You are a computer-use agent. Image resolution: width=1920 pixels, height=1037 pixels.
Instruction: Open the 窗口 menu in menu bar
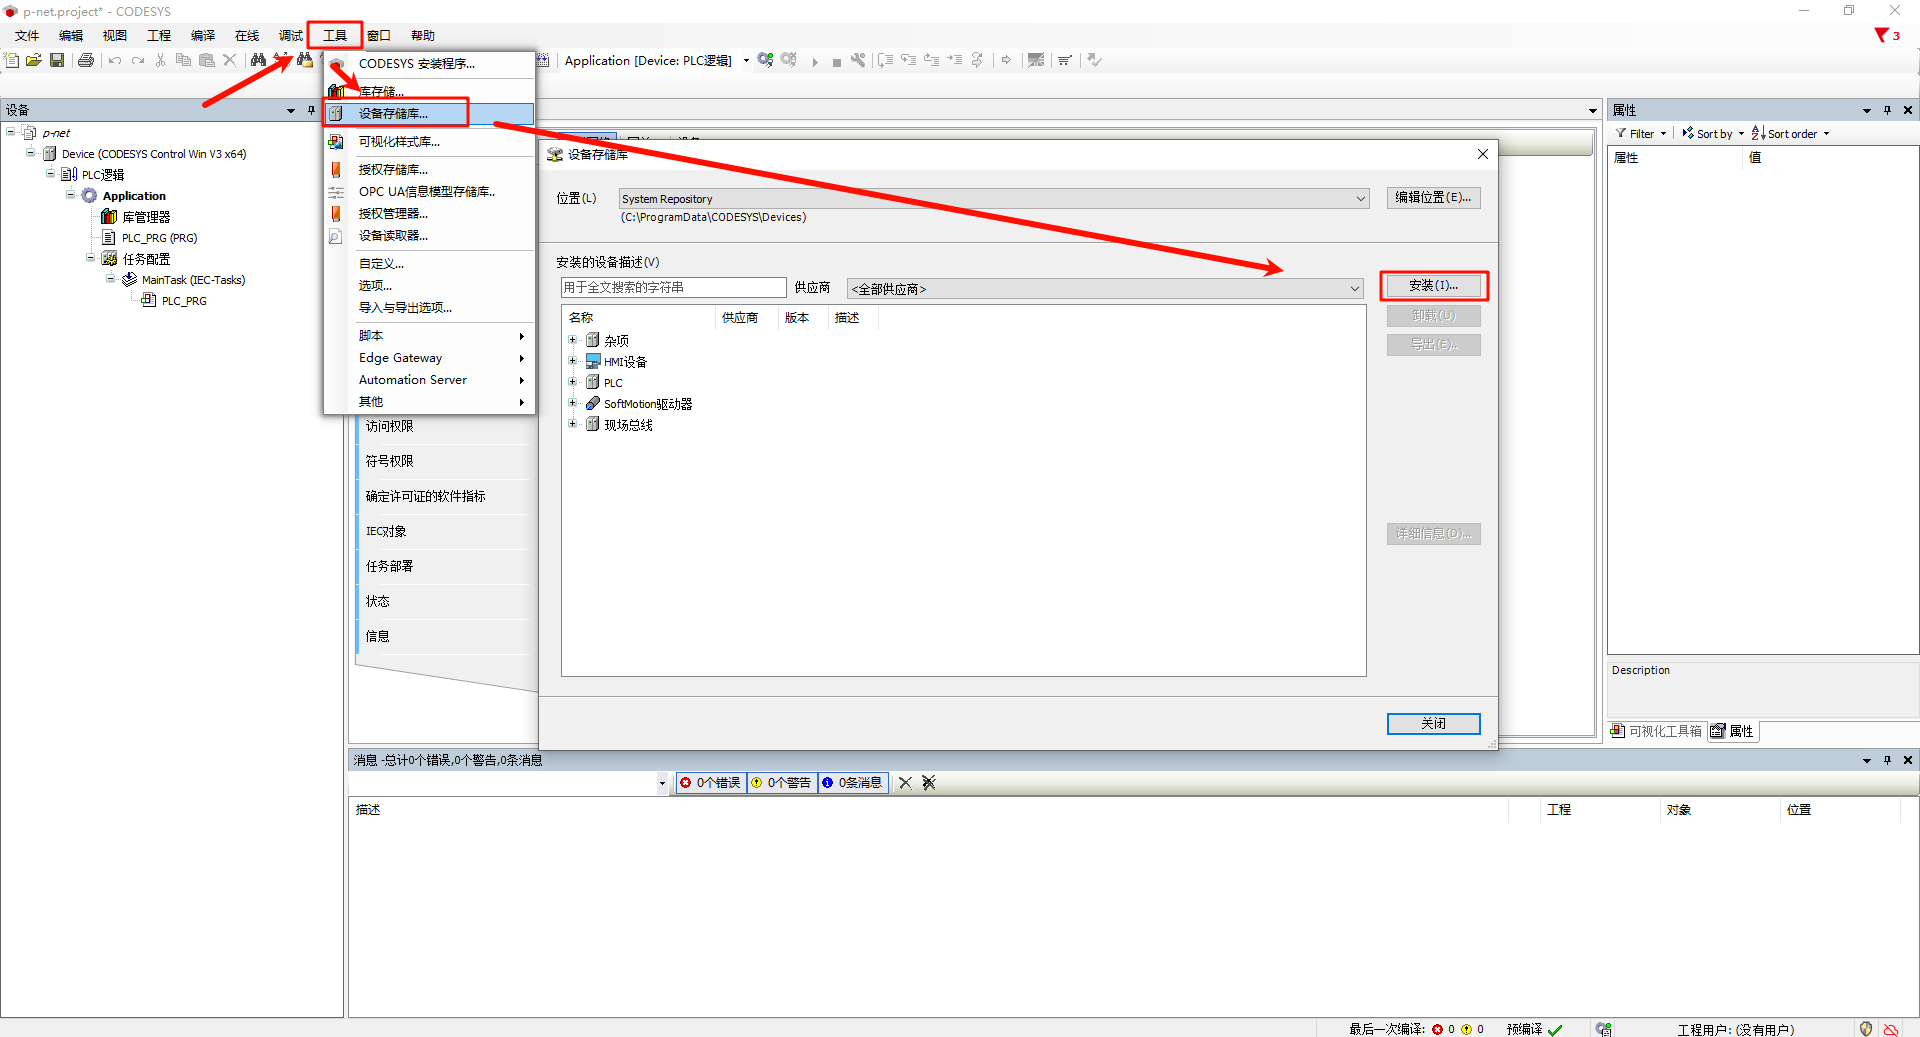tap(378, 36)
